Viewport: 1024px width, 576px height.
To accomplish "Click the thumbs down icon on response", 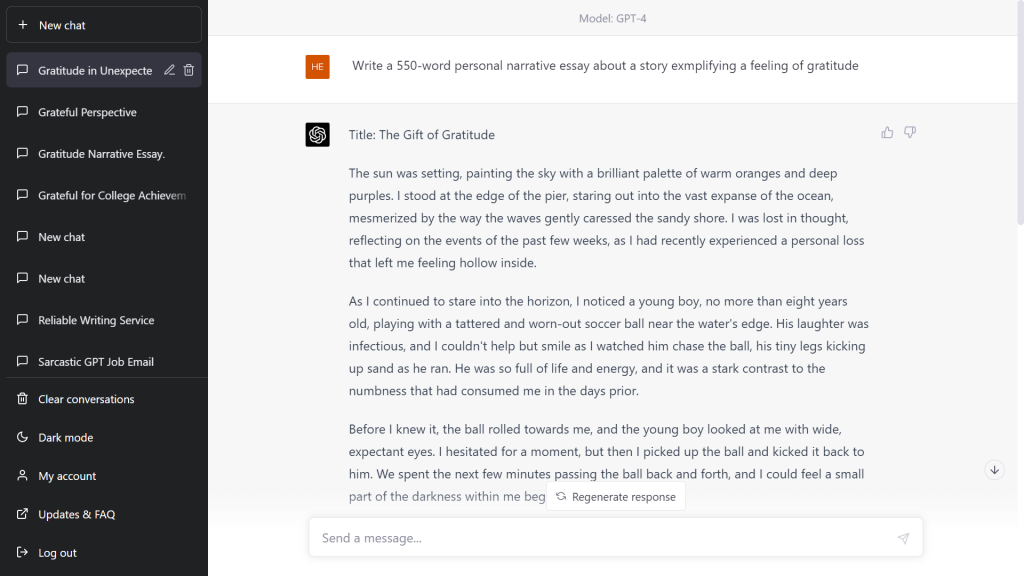I will pos(910,132).
